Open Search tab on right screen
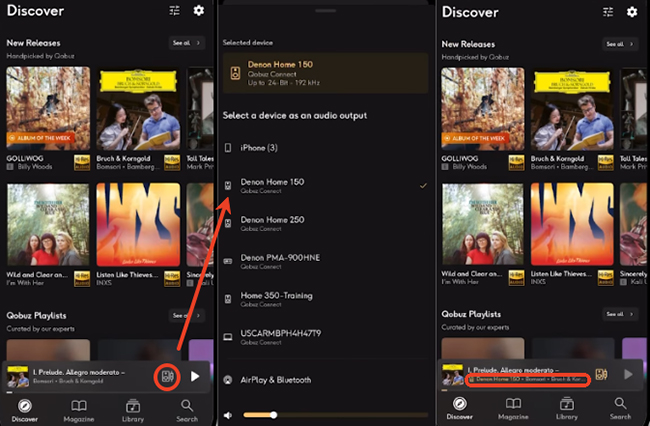 (x=620, y=409)
